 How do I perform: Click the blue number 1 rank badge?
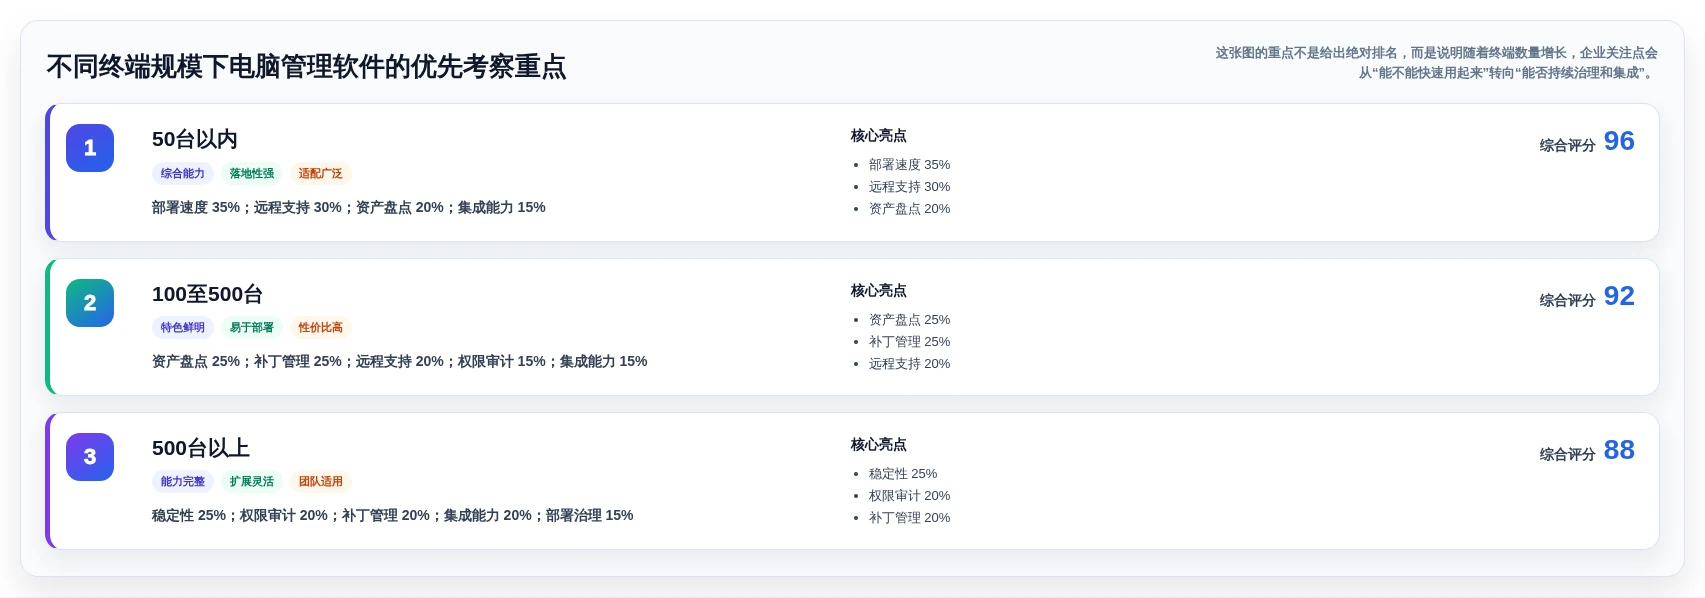point(90,148)
